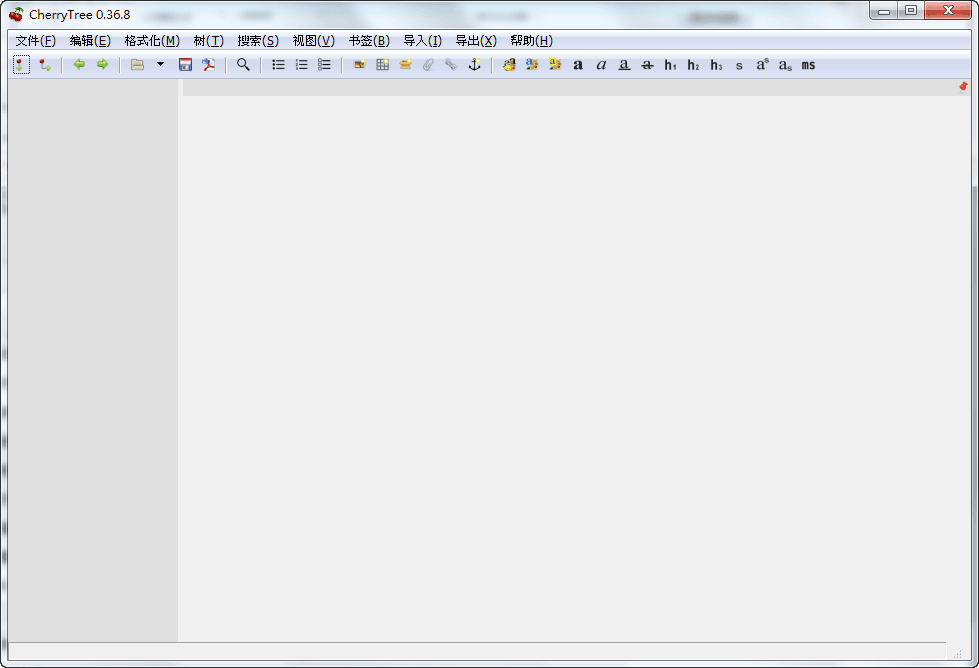Screen dimensions: 979x668
Task: Go back to previously visited node
Action: tap(79, 65)
